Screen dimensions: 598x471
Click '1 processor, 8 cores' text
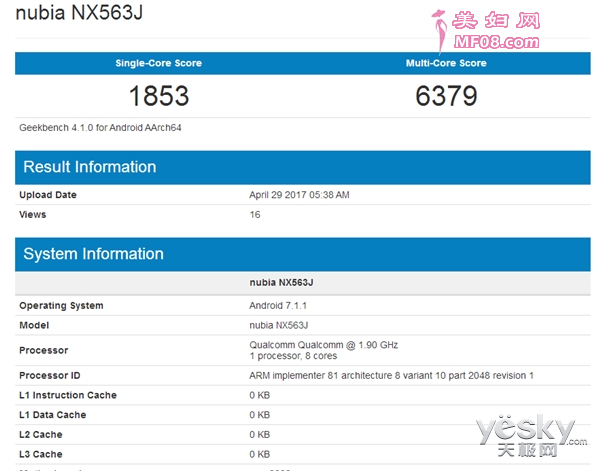(293, 356)
